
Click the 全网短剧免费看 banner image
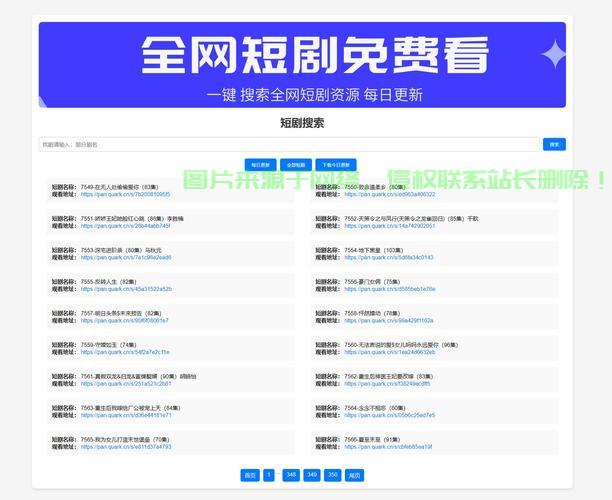302,65
